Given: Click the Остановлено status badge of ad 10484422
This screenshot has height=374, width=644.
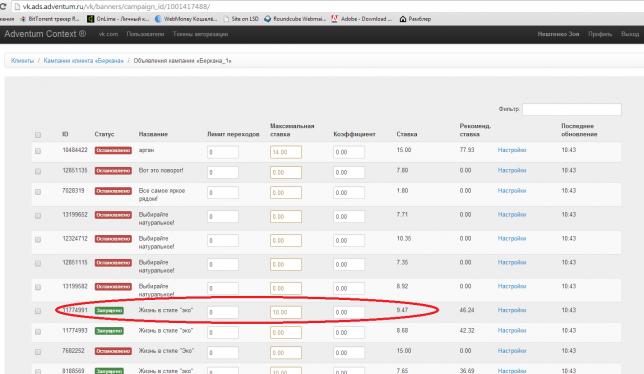Looking at the screenshot, I should pyautogui.click(x=113, y=150).
